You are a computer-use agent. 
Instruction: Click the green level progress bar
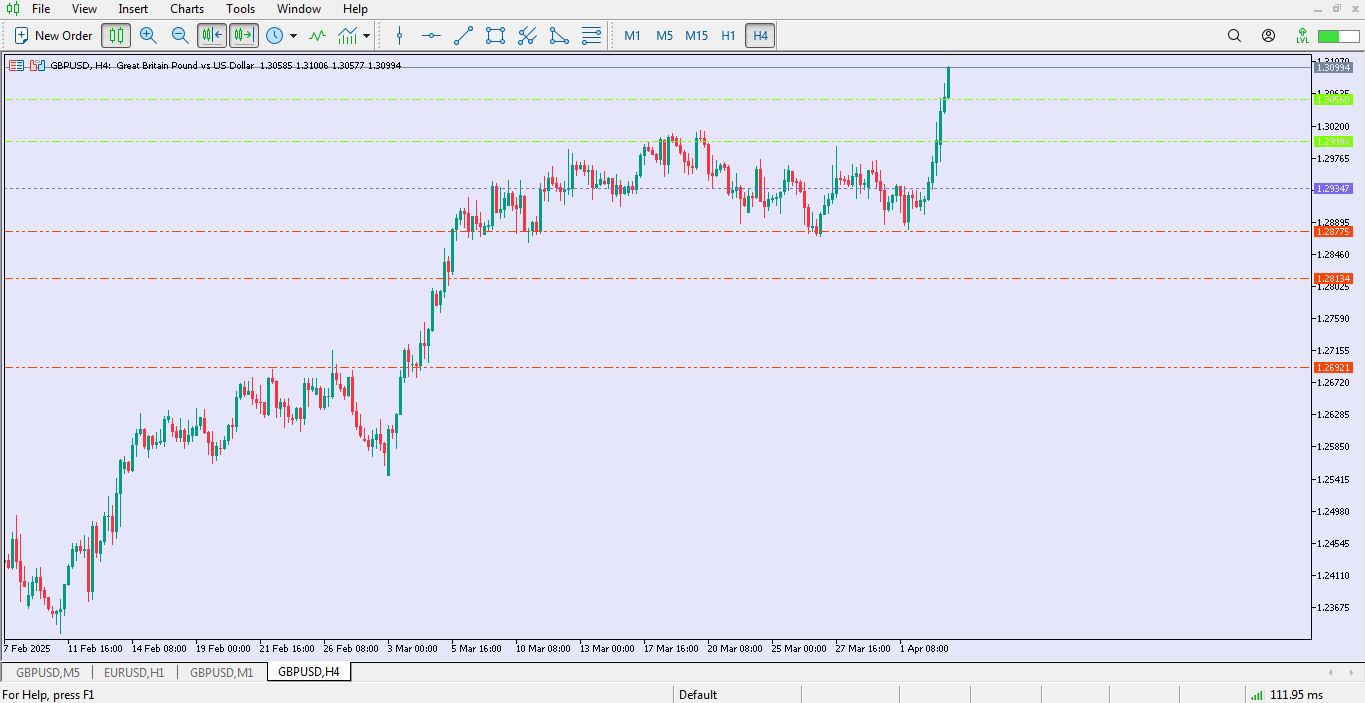pos(1341,36)
